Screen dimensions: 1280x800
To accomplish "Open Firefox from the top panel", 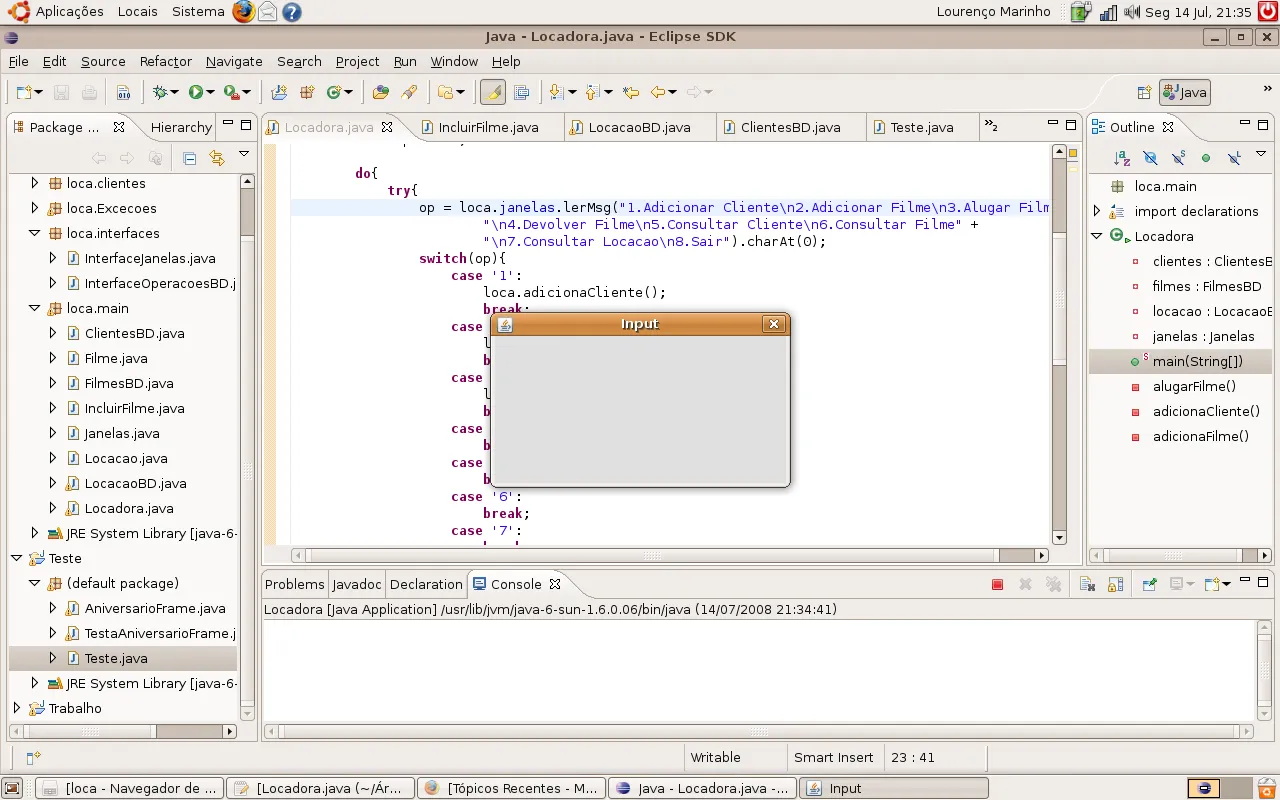I will coord(243,12).
